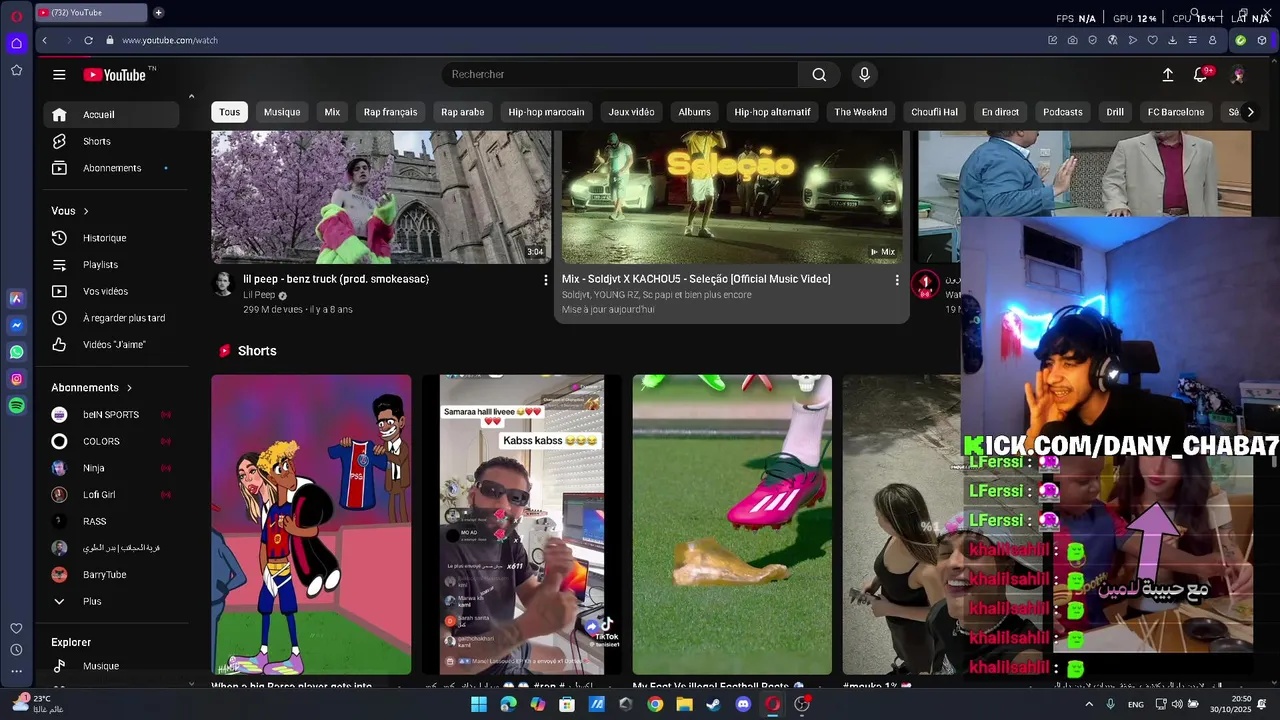Open Google Chrome from the taskbar

(655, 704)
